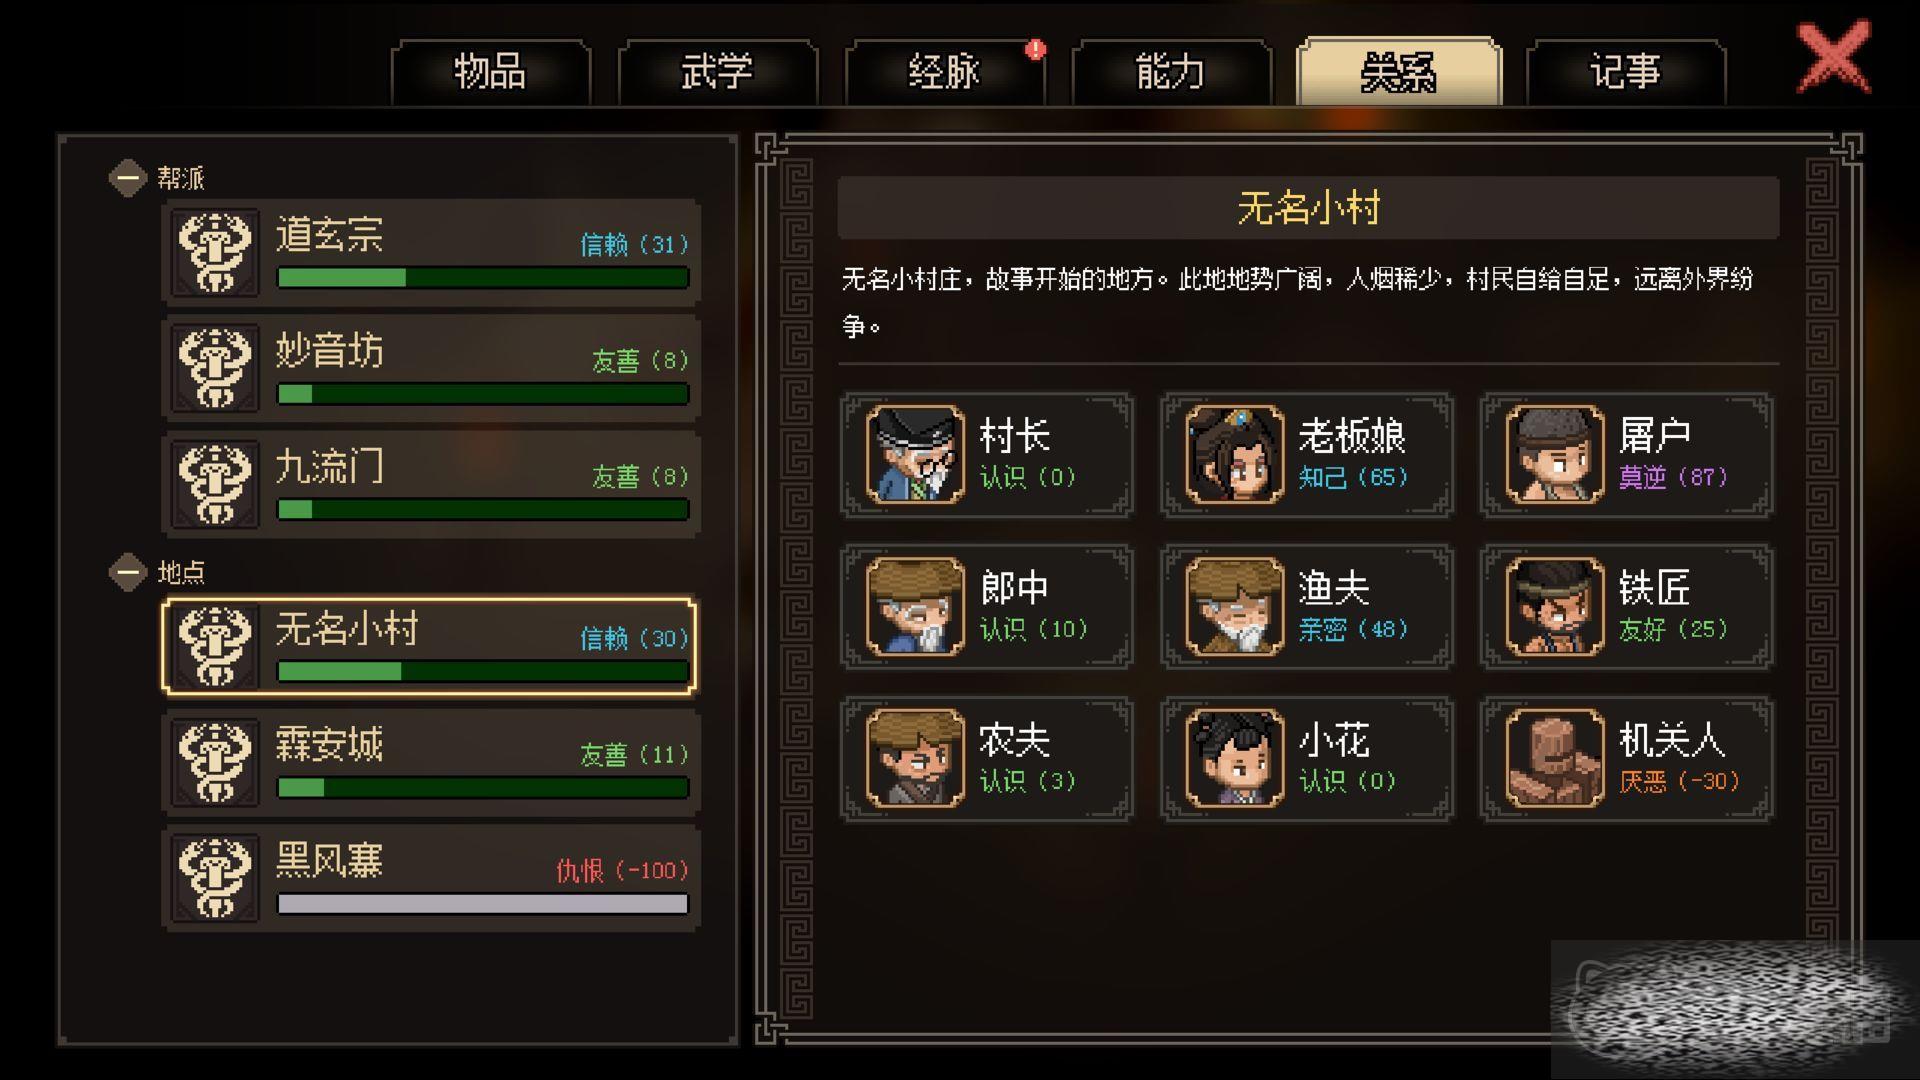Click the 道玄宗 faction emblem
The width and height of the screenshot is (1920, 1080).
coord(215,252)
